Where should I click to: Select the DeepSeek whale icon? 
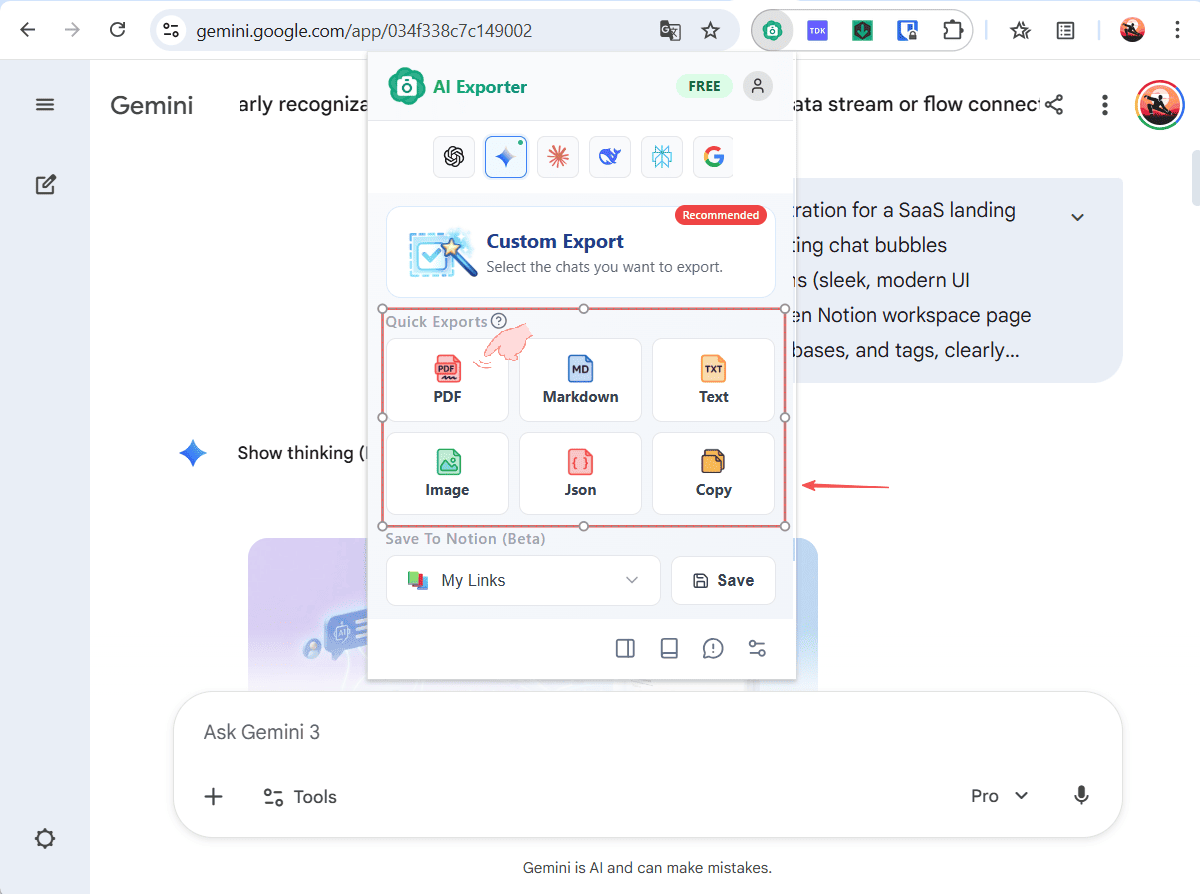[610, 157]
